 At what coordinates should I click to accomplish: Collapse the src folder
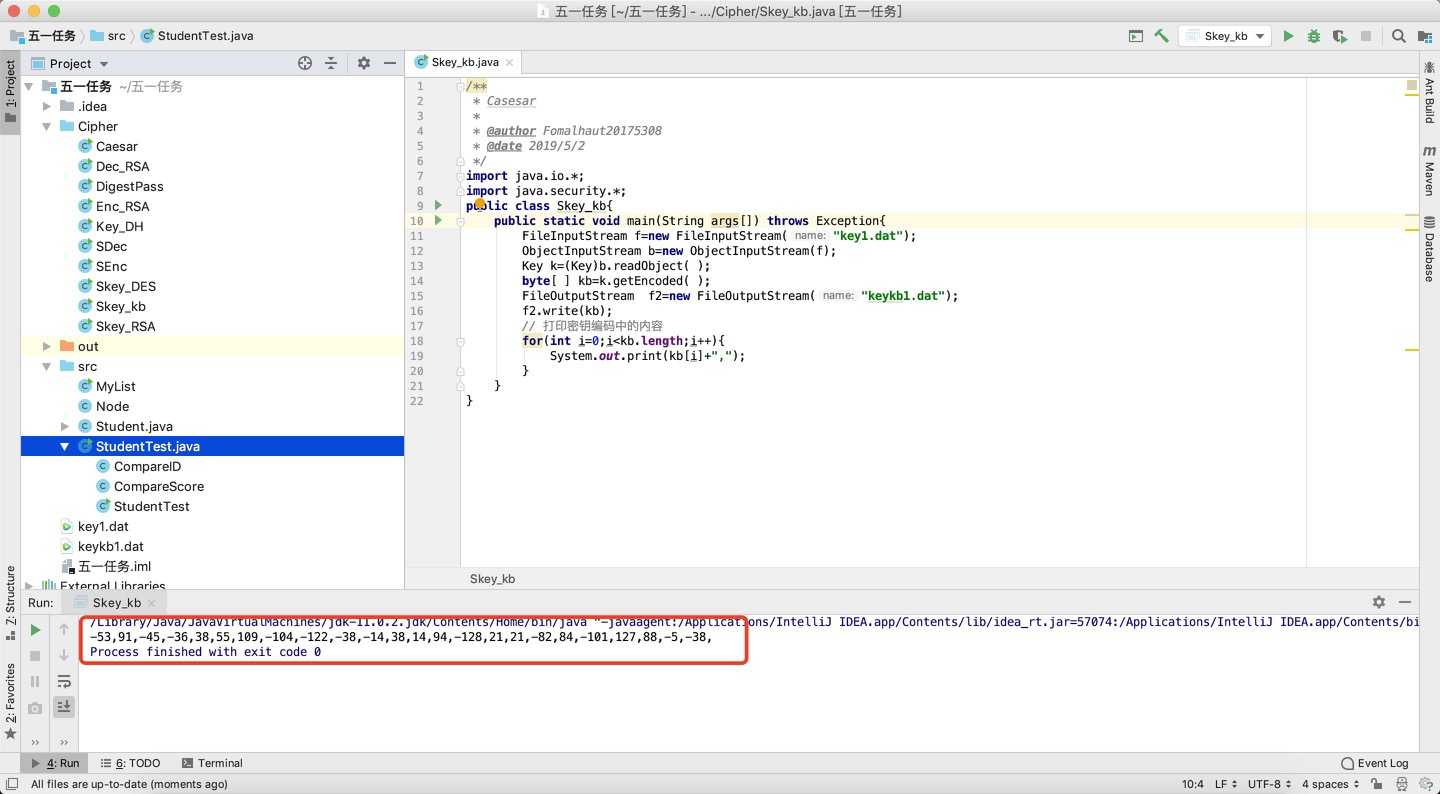click(x=46, y=366)
